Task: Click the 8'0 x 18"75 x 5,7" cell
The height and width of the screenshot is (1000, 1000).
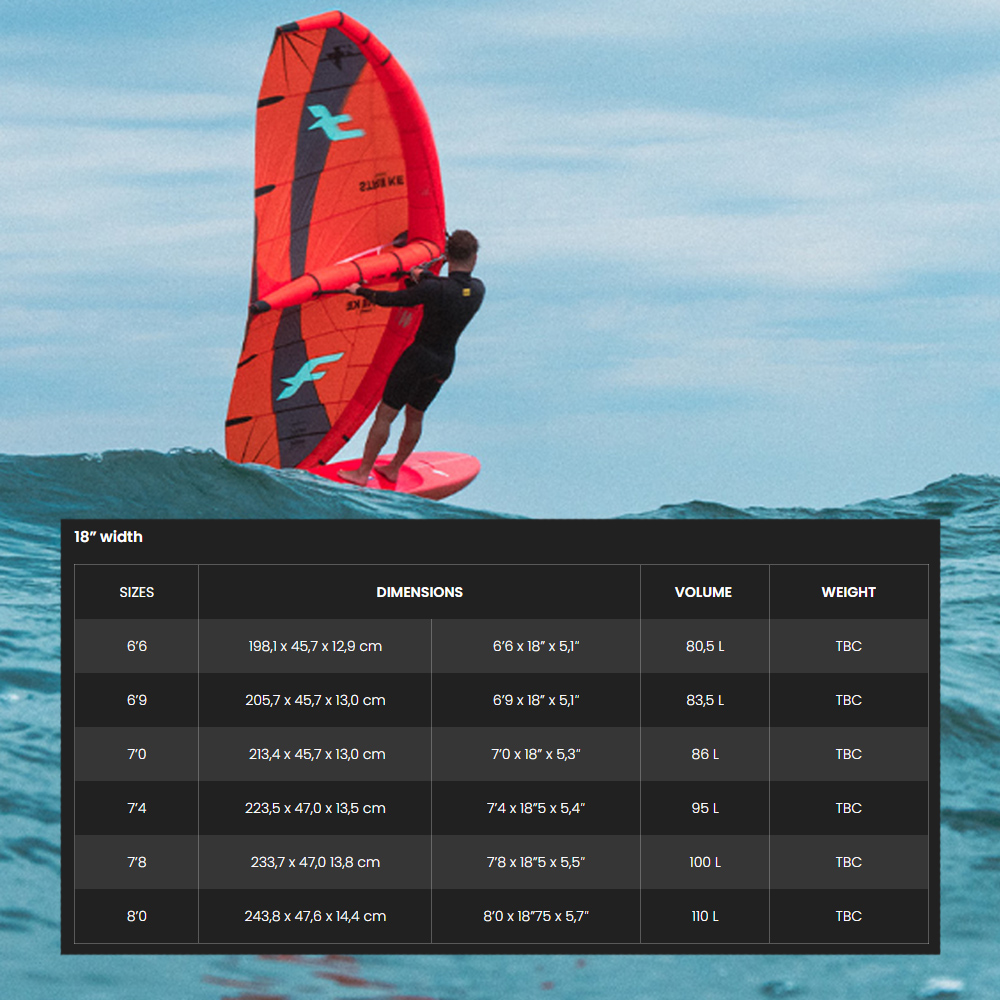Action: click(536, 916)
